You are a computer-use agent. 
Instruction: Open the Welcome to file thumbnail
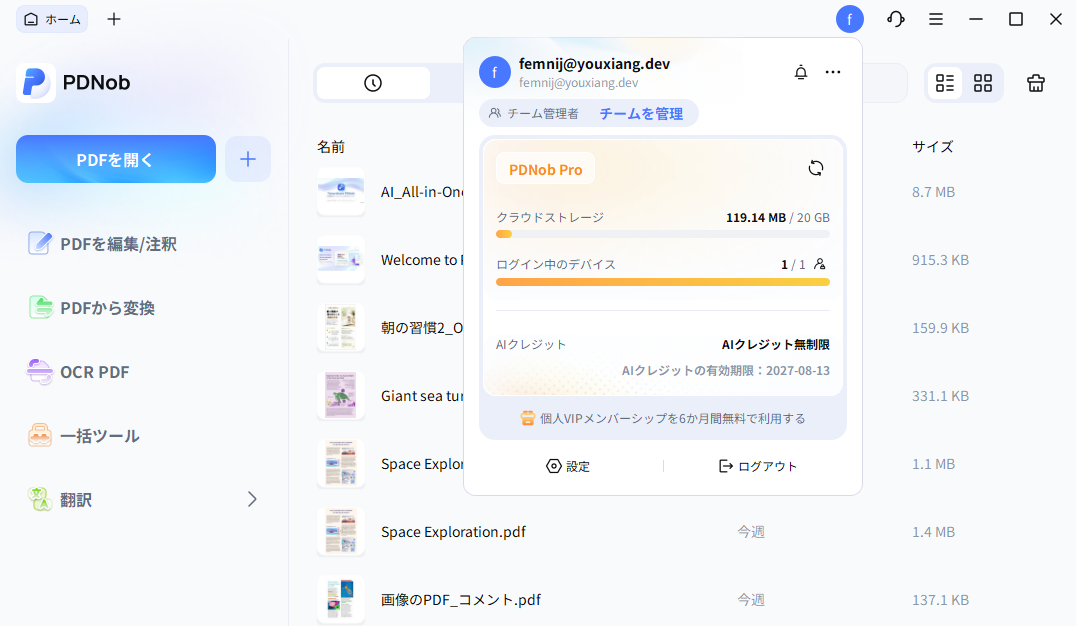coord(341,259)
